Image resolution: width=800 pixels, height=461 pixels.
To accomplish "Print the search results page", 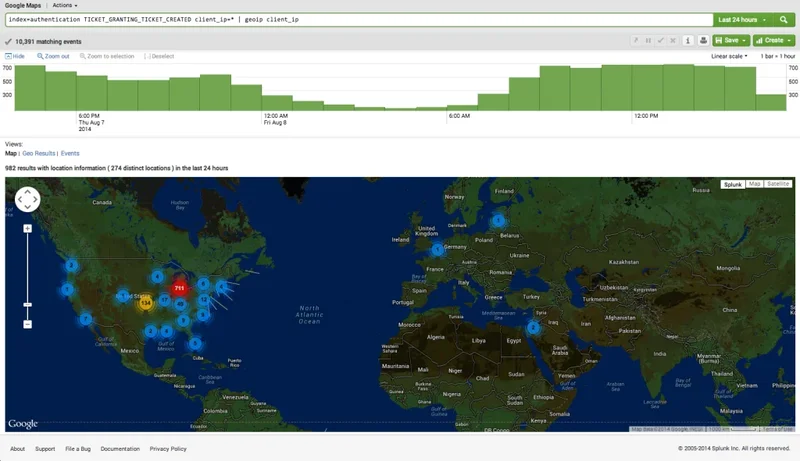I will pos(703,40).
